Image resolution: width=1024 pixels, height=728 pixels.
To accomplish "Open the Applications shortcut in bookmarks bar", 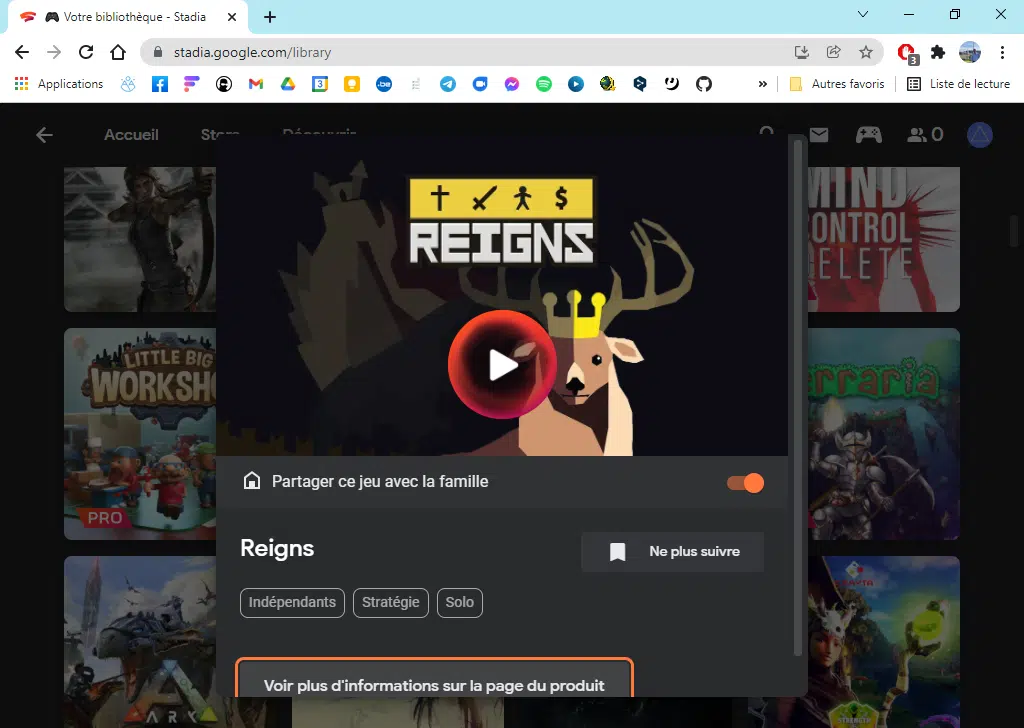I will coord(59,84).
